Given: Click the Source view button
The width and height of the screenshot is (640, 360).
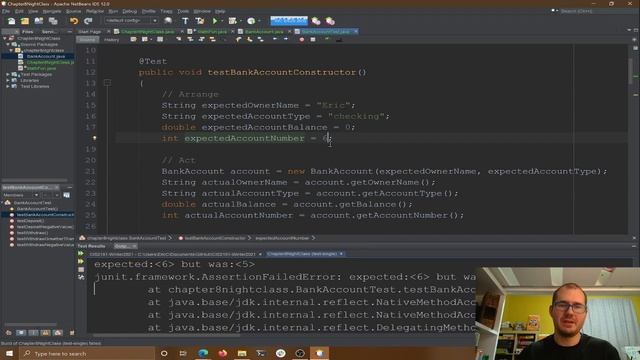Looking at the screenshot, I should 87,40.
